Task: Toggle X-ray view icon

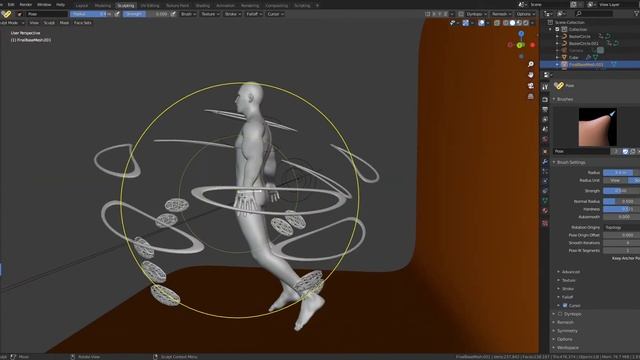Action: click(497, 23)
